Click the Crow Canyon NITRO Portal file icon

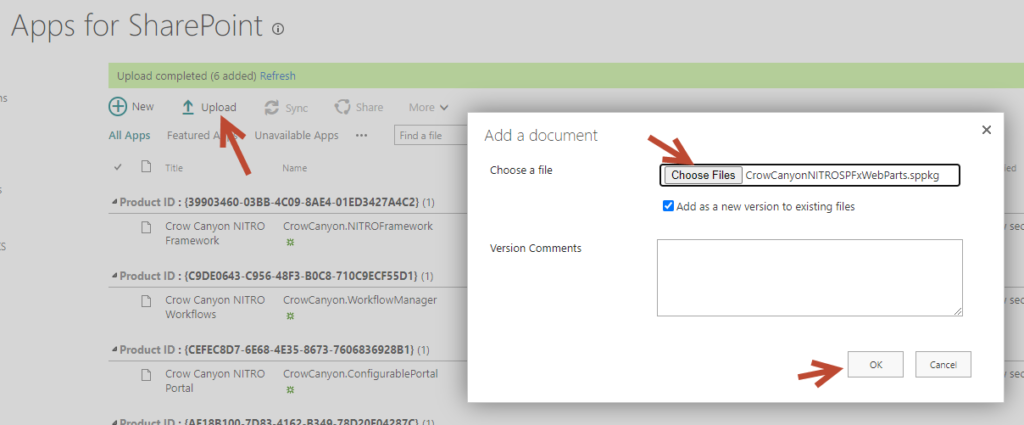point(147,375)
